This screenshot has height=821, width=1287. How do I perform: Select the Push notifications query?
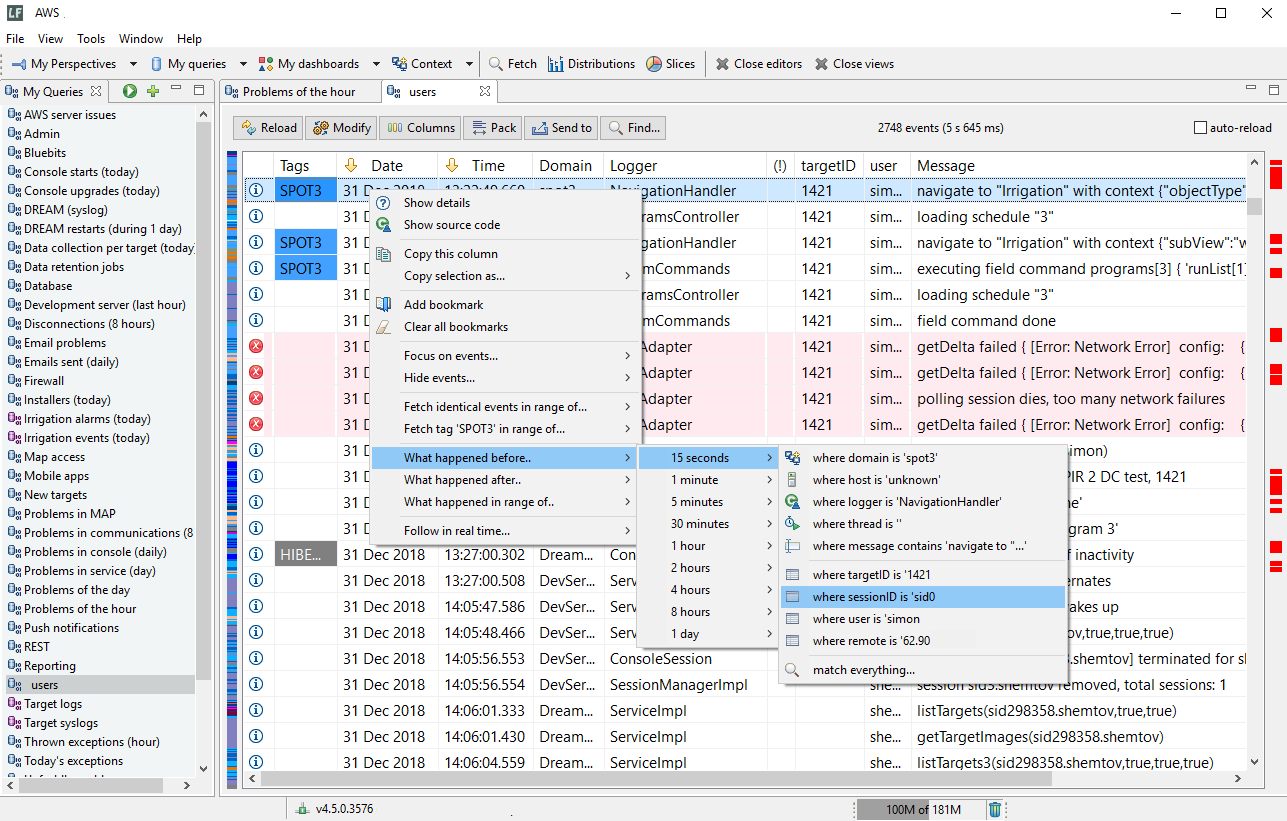click(x=71, y=628)
